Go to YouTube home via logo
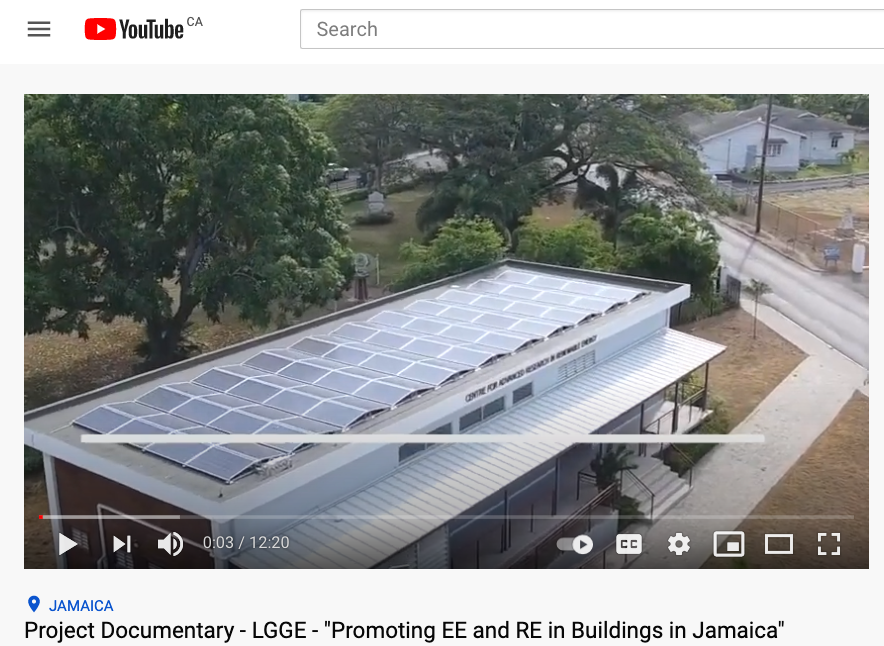 coord(134,29)
